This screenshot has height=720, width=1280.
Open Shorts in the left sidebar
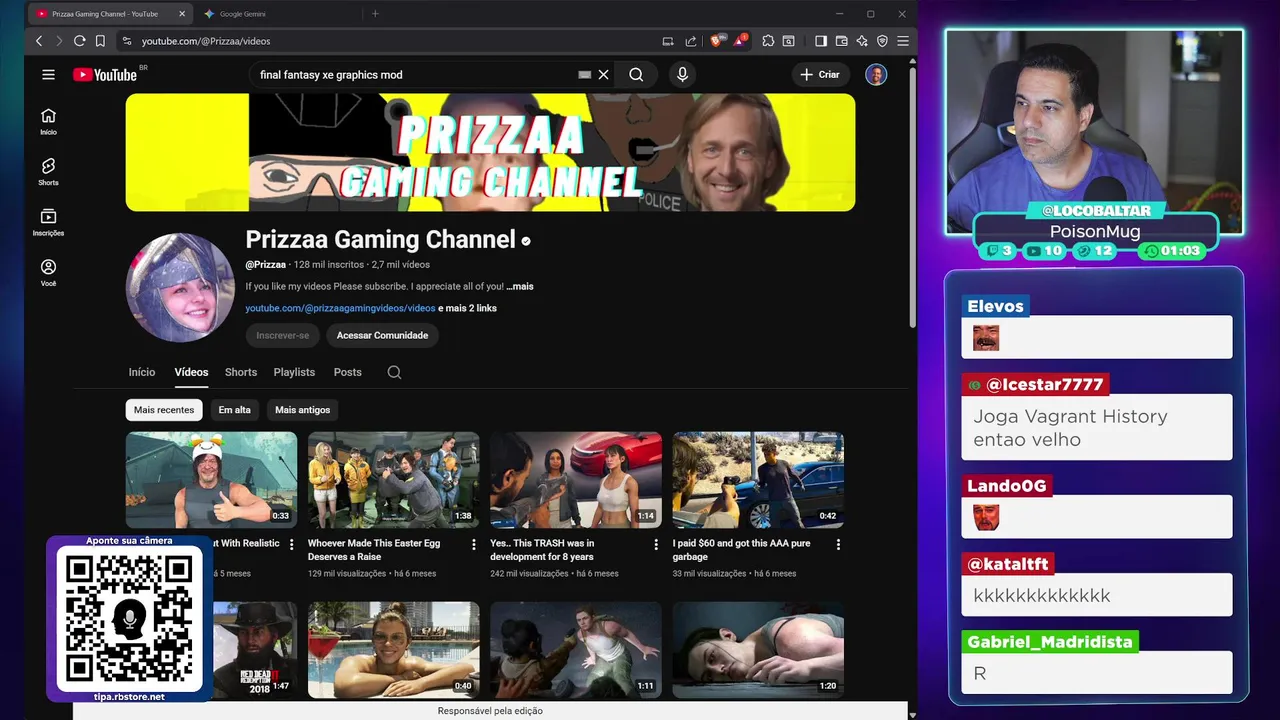coord(48,172)
